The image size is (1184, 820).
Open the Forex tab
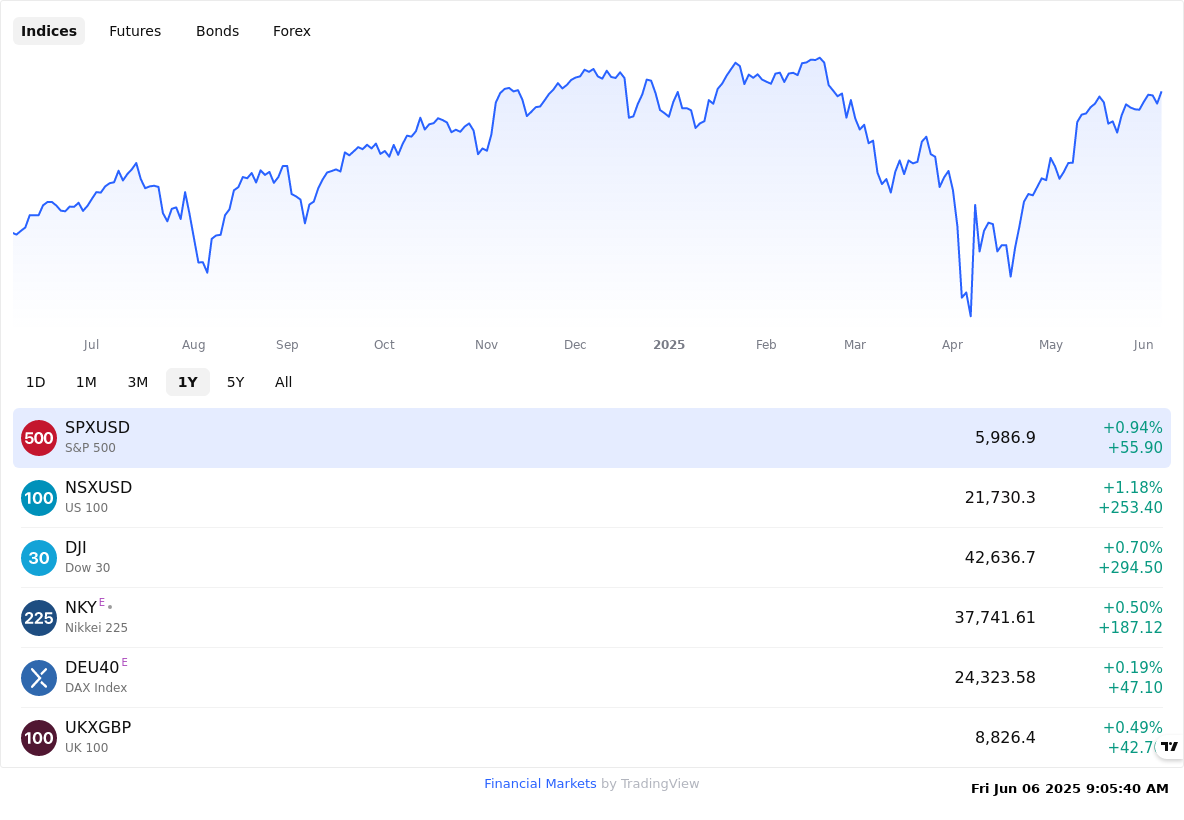291,31
